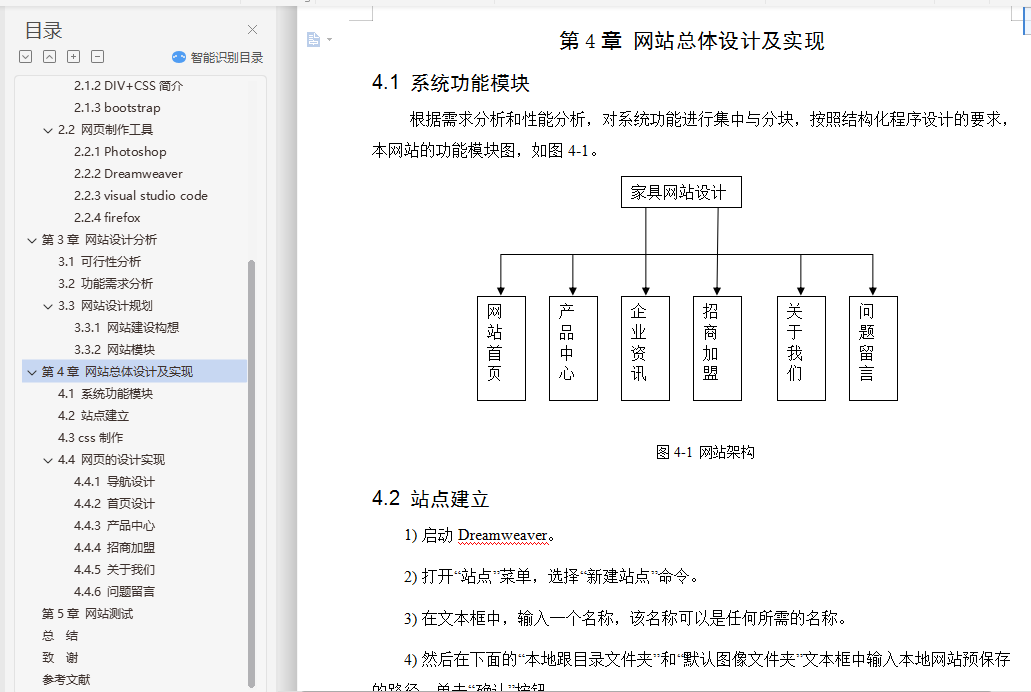Image resolution: width=1031 pixels, height=692 pixels.
Task: Jump to 3.3.1 网站建设构想
Action: (x=126, y=328)
